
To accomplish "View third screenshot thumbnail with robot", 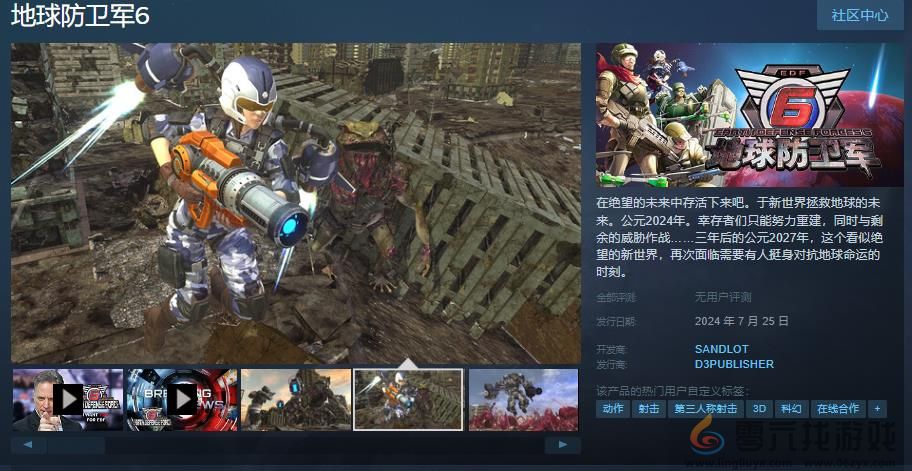I will click(x=295, y=399).
